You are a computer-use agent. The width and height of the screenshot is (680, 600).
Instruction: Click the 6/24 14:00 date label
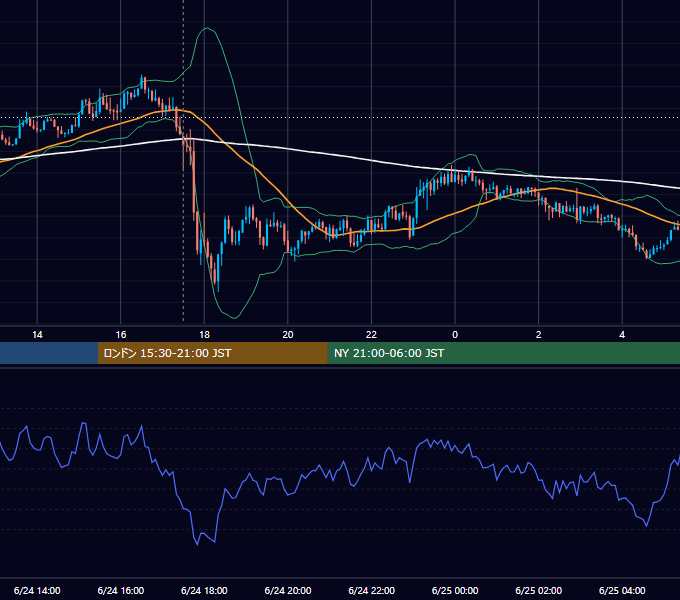click(x=37, y=590)
